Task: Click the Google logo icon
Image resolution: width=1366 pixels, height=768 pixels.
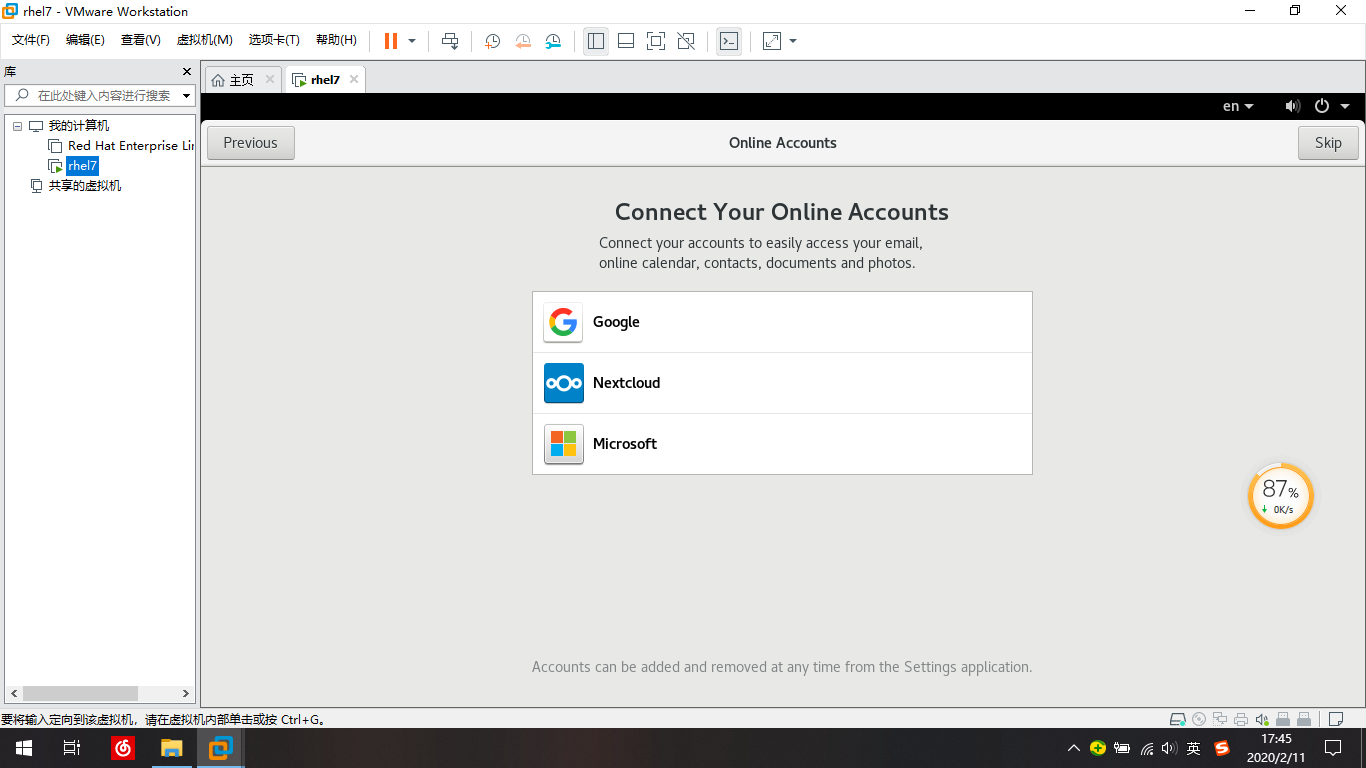Action: point(564,322)
